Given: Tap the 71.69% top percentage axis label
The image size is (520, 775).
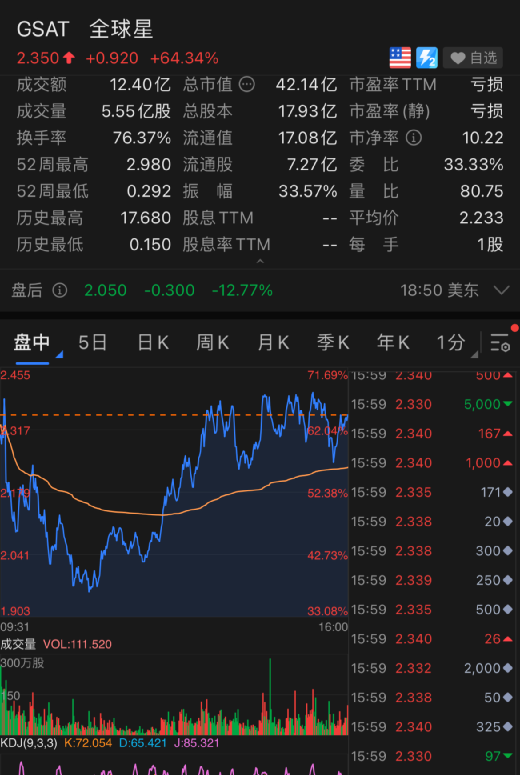Looking at the screenshot, I should point(327,375).
